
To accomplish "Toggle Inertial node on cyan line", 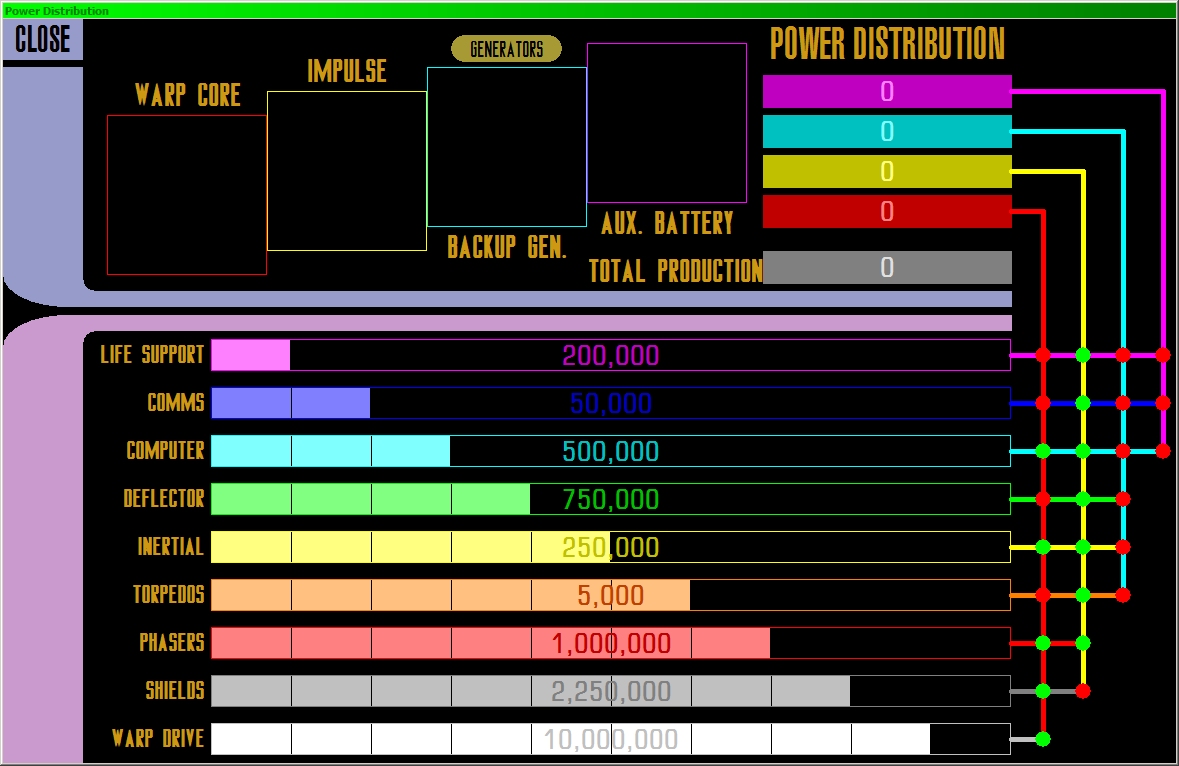I will (x=1123, y=547).
